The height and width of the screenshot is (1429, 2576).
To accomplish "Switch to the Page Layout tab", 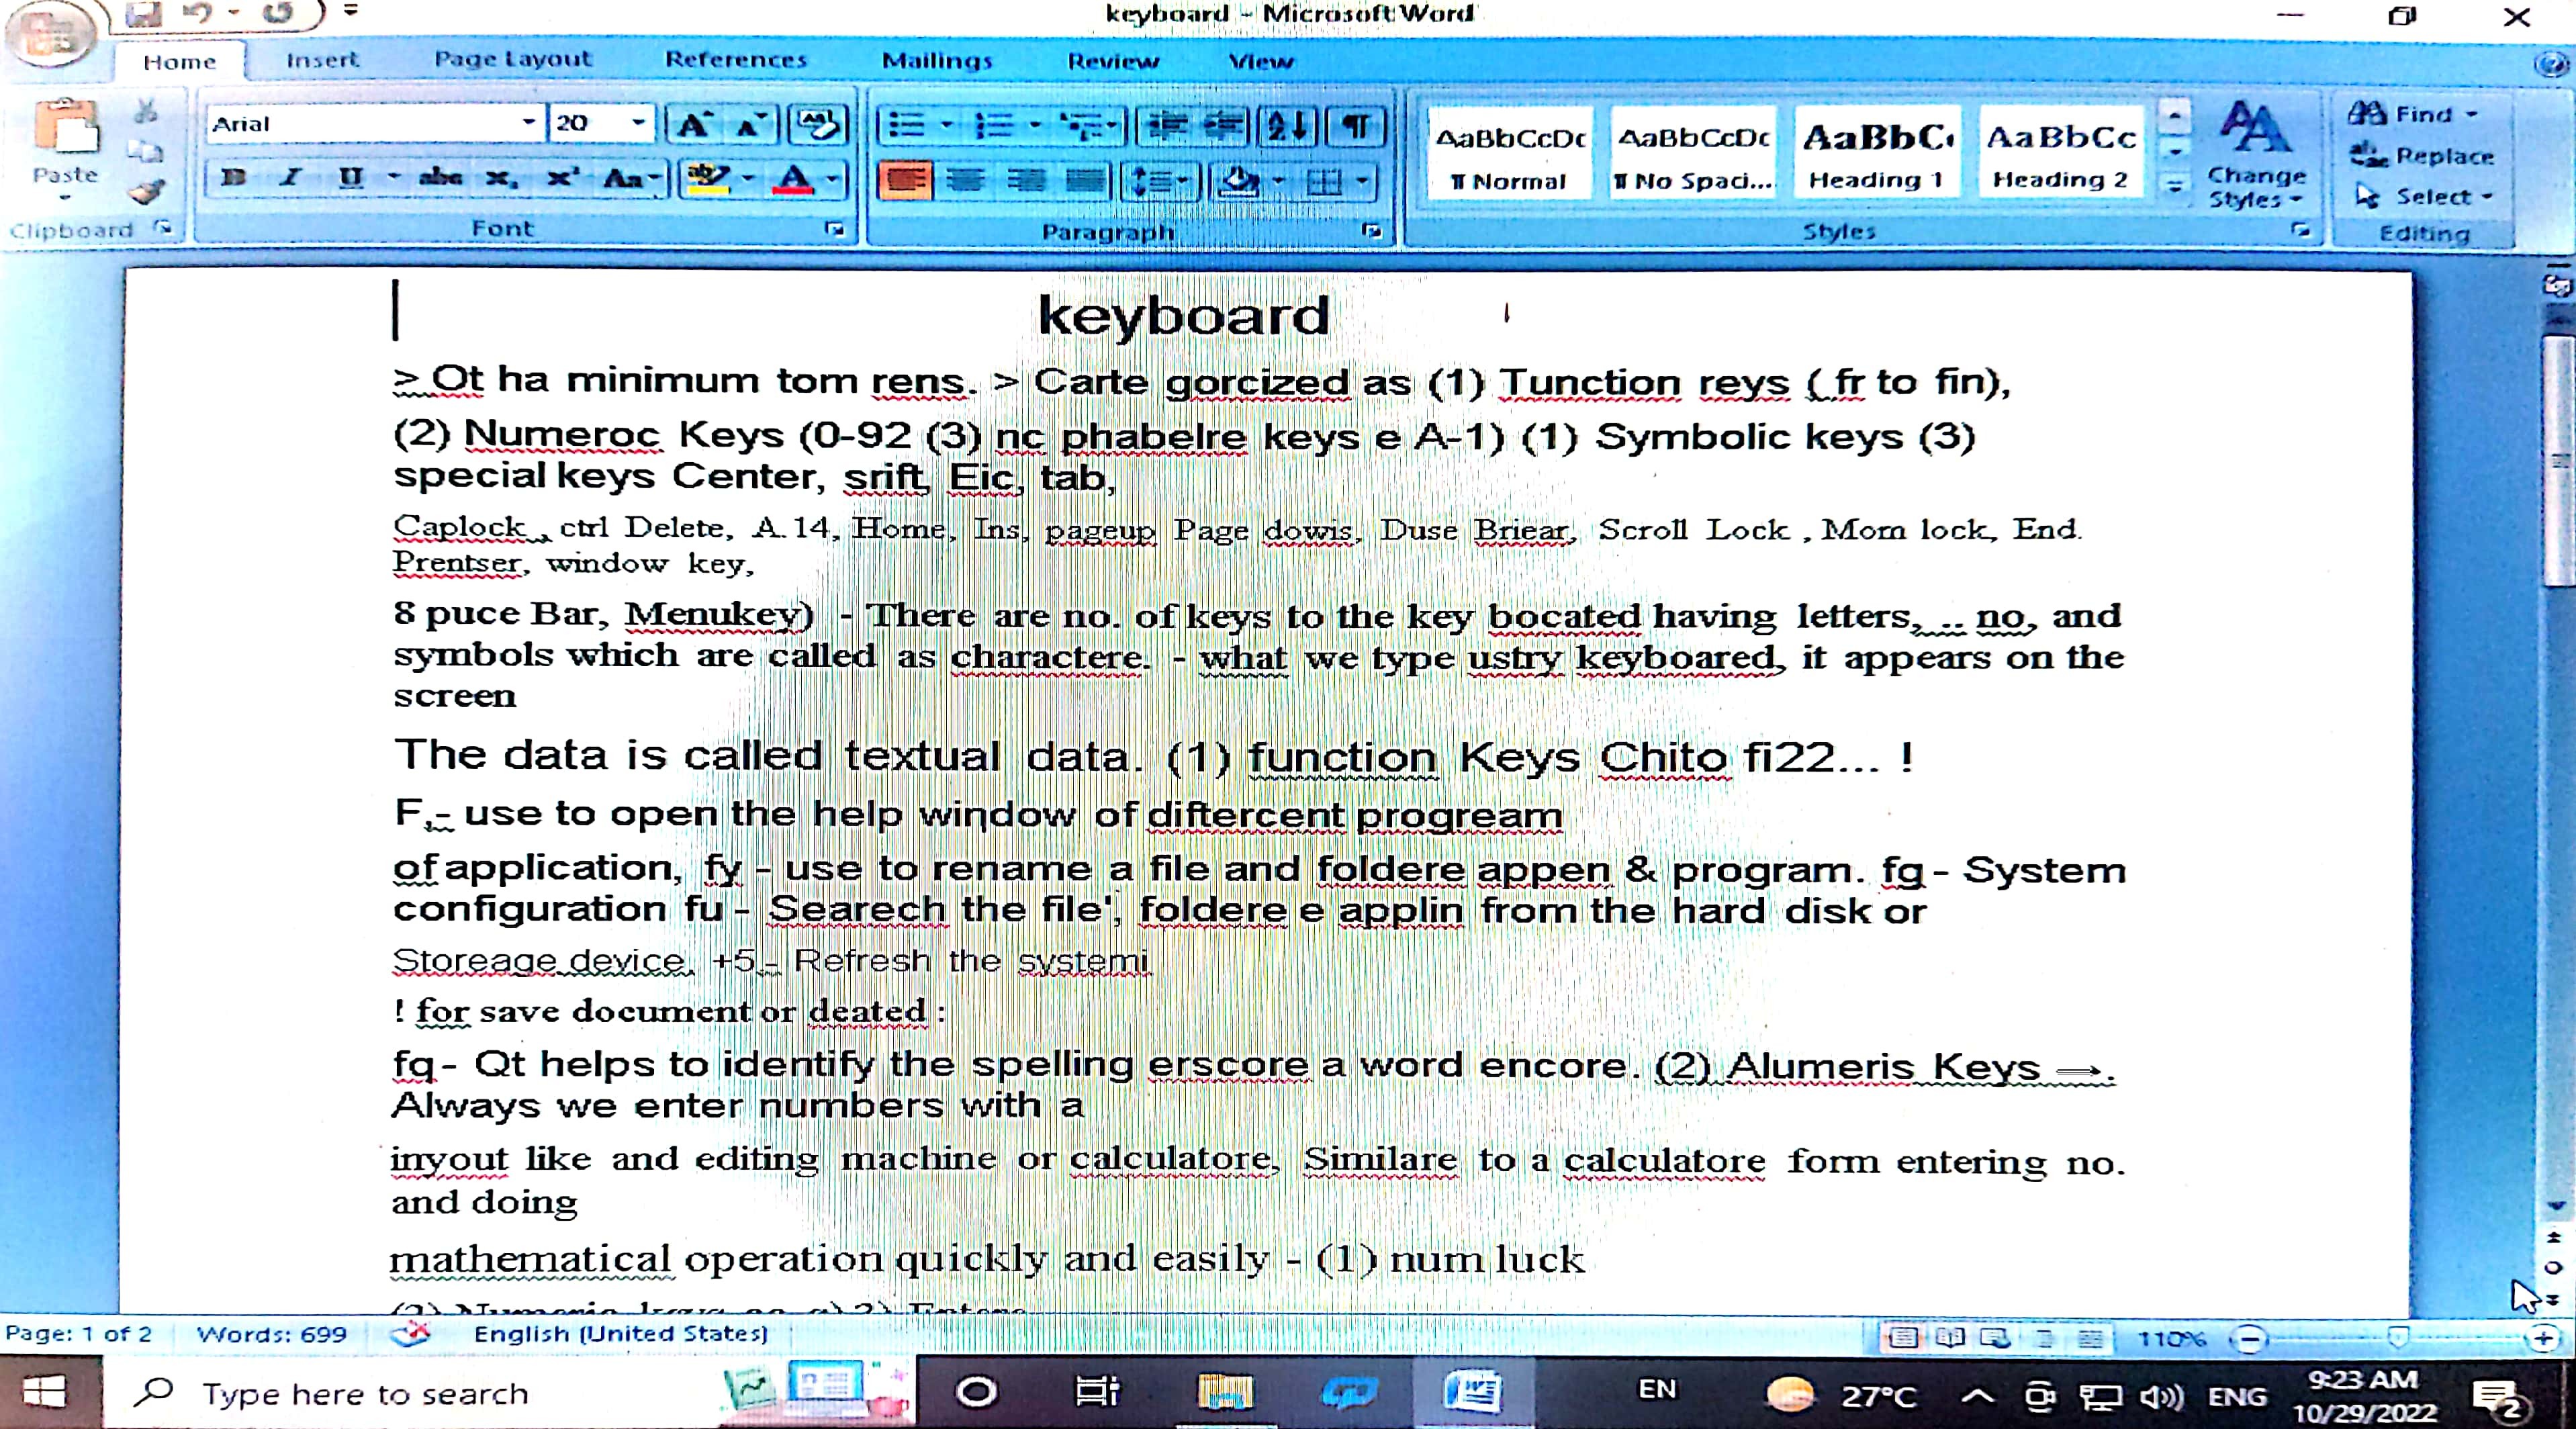I will (512, 60).
